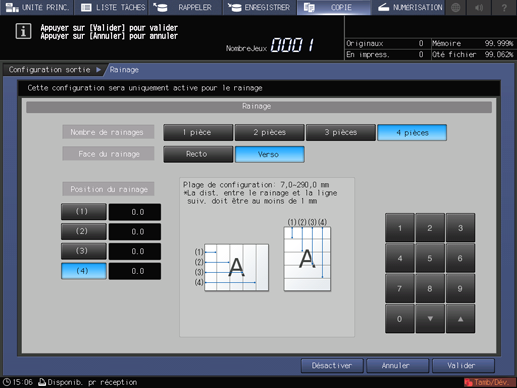Tap keypad digit 9
Screen dimensions: 517x388
pos(460,289)
